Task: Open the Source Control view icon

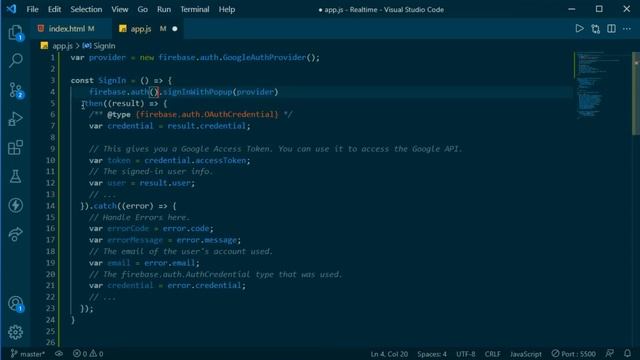Action: click(x=16, y=90)
